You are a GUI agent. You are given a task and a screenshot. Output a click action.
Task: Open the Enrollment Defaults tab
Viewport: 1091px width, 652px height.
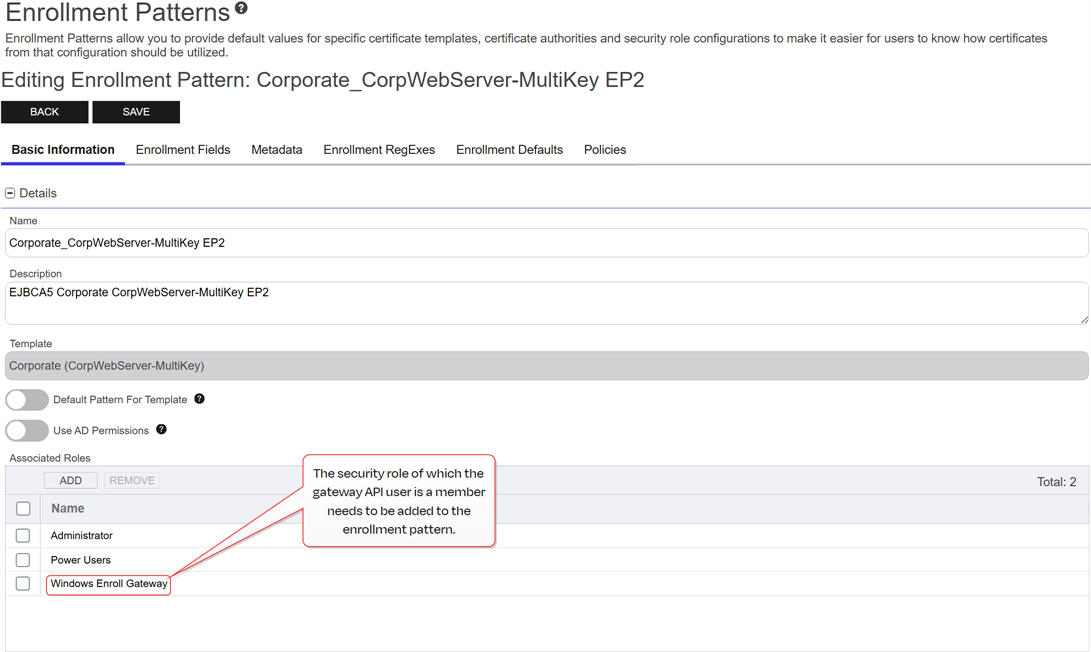pyautogui.click(x=509, y=150)
